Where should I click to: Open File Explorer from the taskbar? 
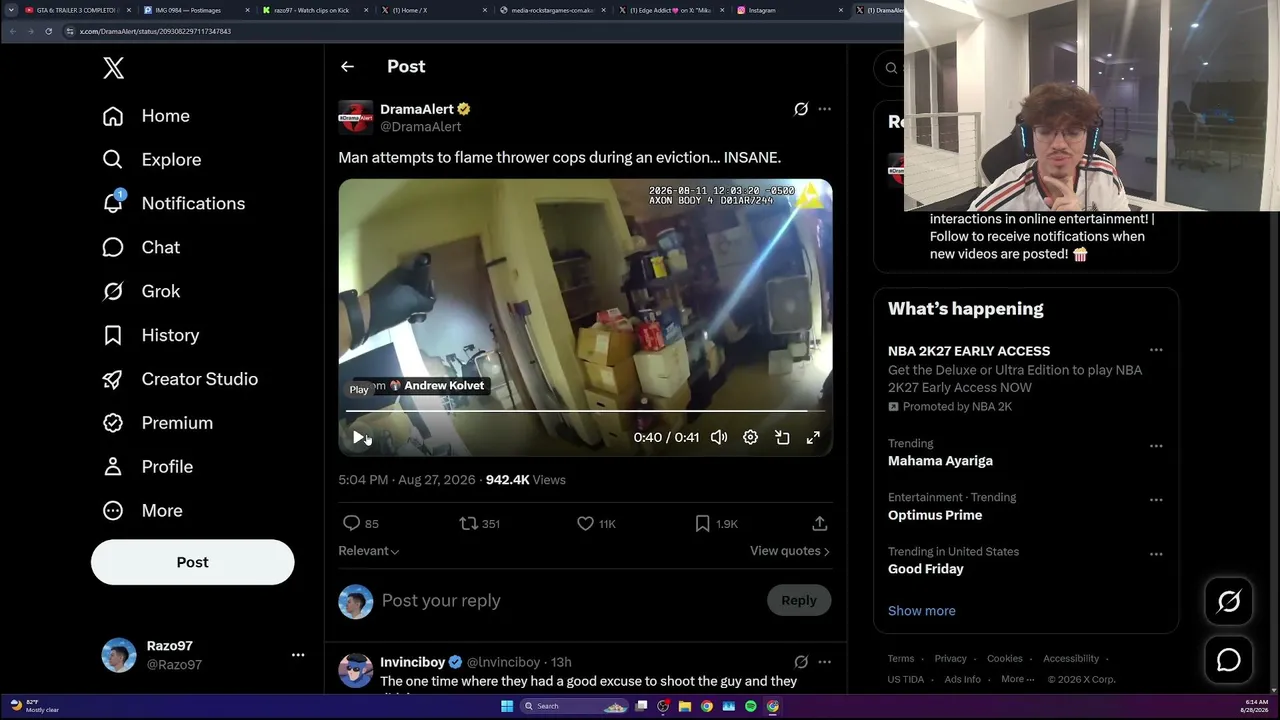pyautogui.click(x=685, y=706)
